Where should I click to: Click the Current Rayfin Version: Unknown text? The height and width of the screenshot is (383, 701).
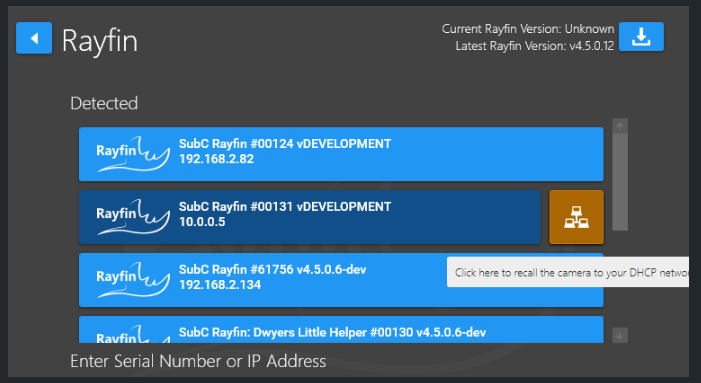tap(528, 29)
